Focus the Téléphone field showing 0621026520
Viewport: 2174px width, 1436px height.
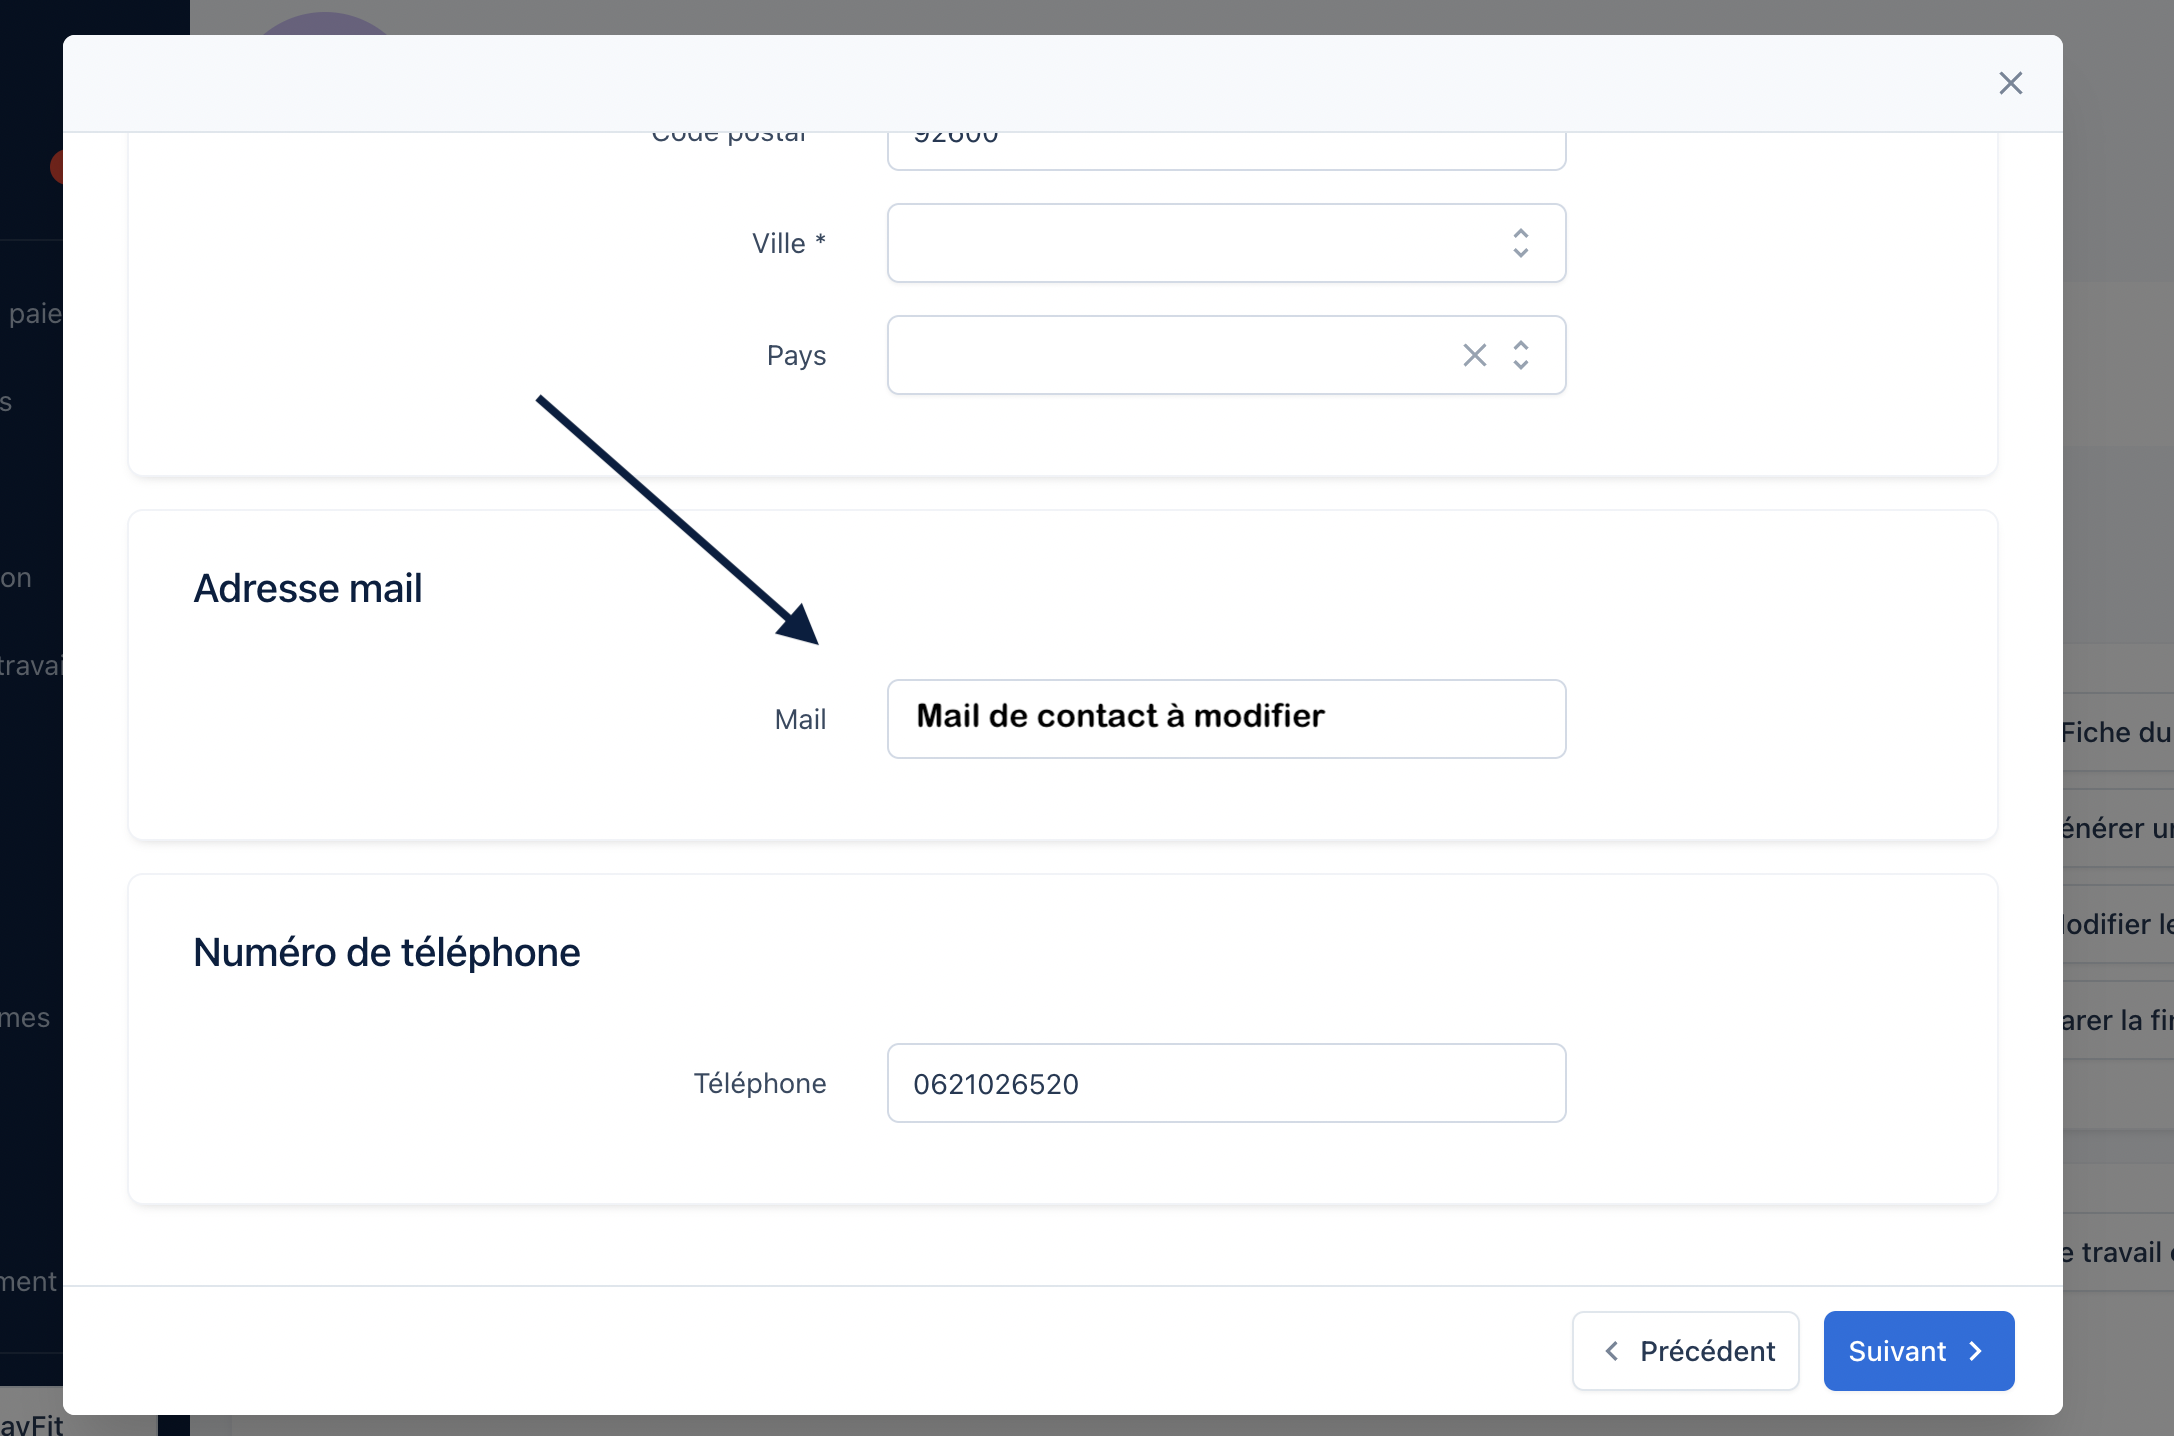click(x=1226, y=1083)
